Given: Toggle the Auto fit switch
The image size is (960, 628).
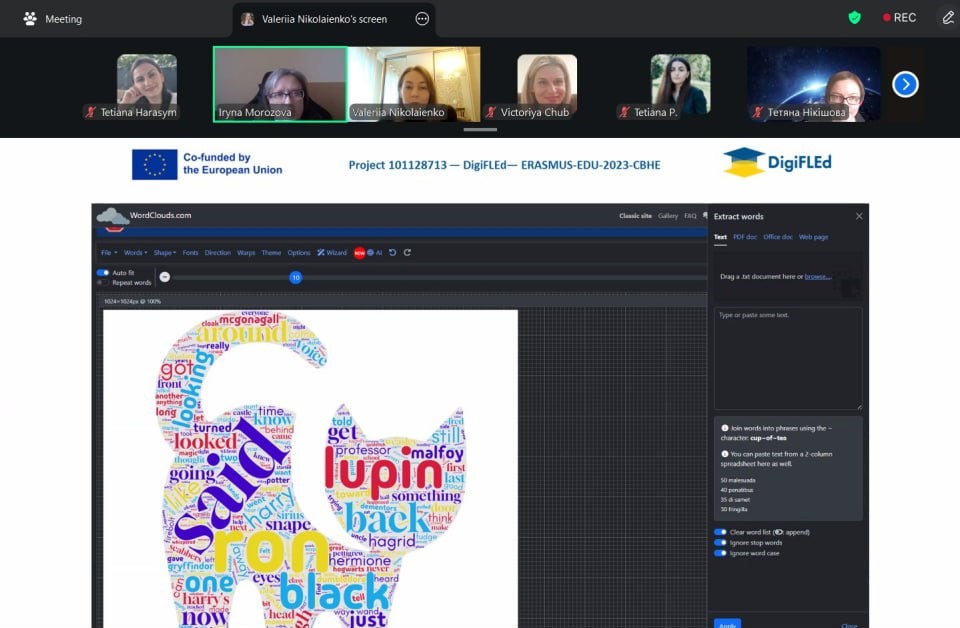Looking at the screenshot, I should [103, 272].
